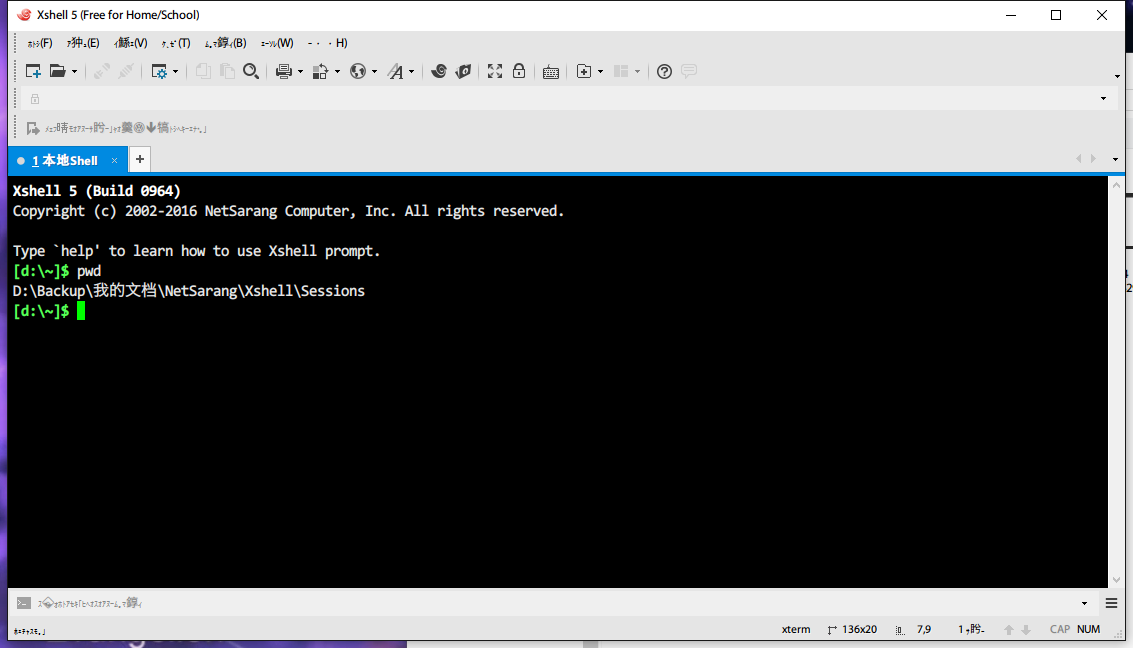Click the keyboard icon in the toolbar
Viewport: 1133px width, 648px height.
(550, 71)
